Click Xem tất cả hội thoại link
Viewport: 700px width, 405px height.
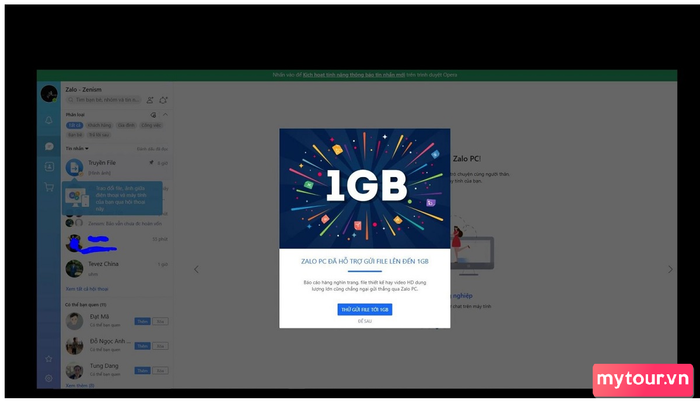click(x=87, y=289)
